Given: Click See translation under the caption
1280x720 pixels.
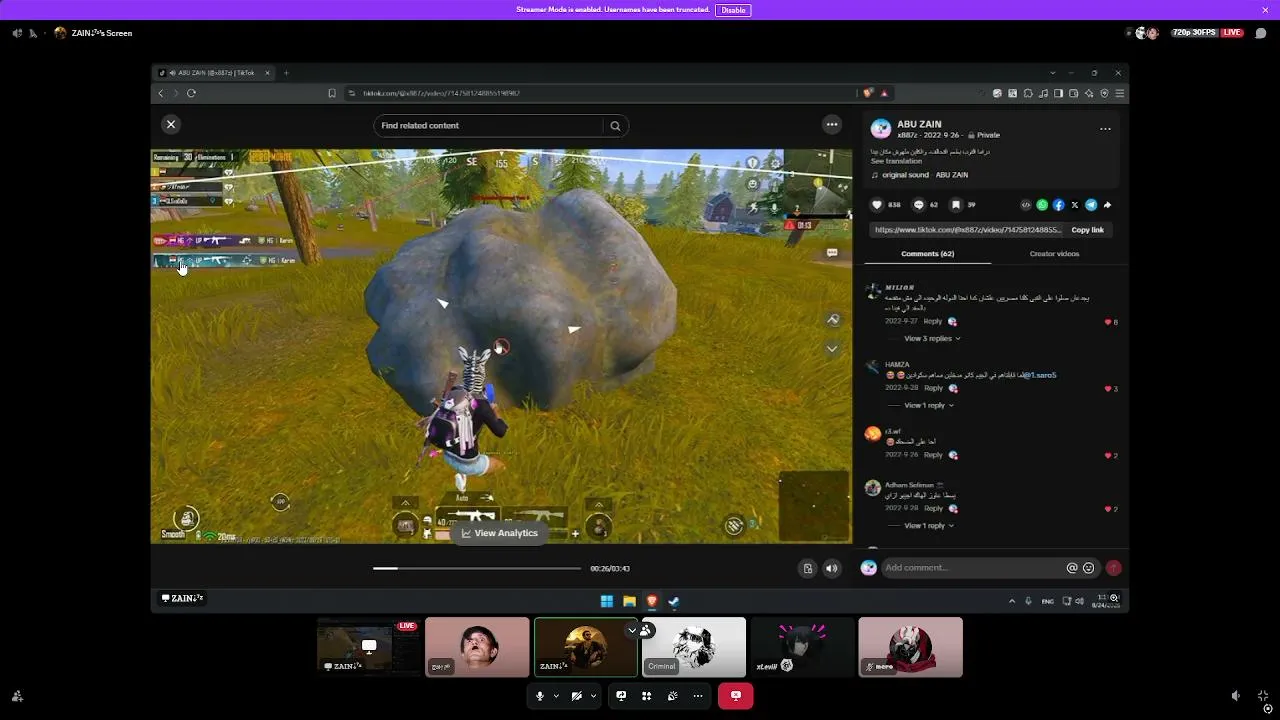Looking at the screenshot, I should tap(896, 161).
